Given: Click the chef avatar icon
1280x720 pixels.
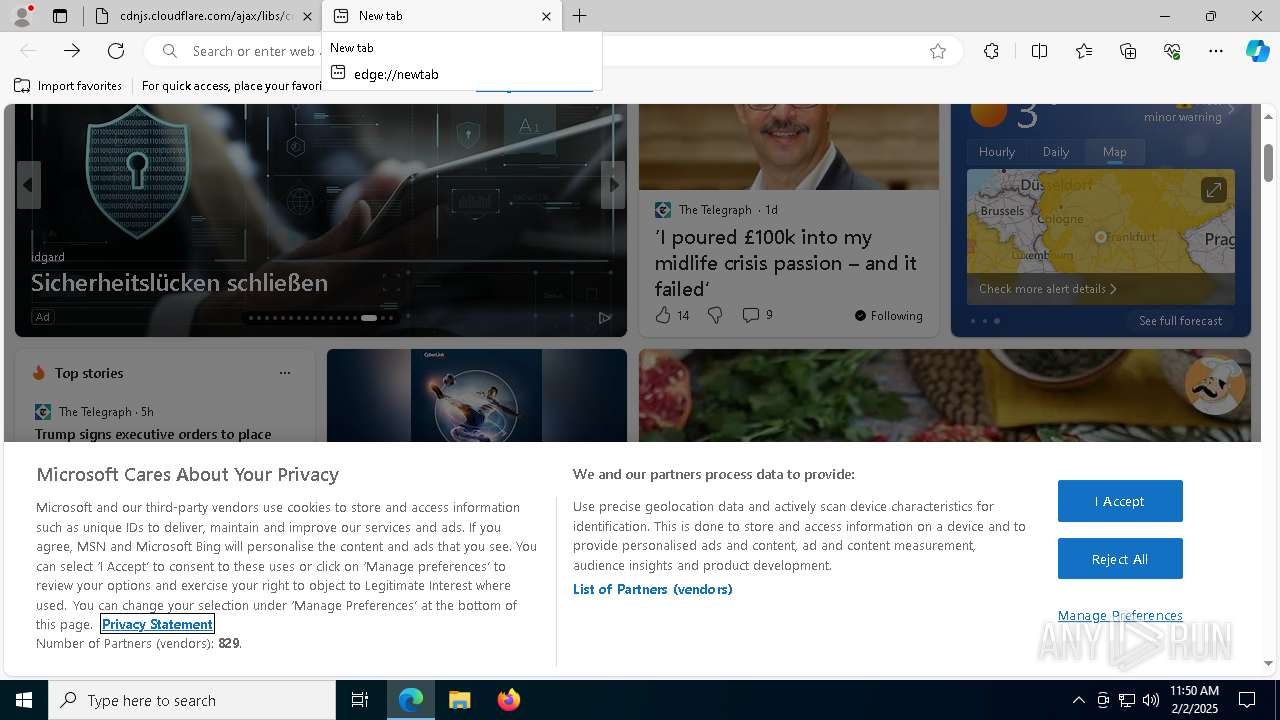Looking at the screenshot, I should [1215, 385].
